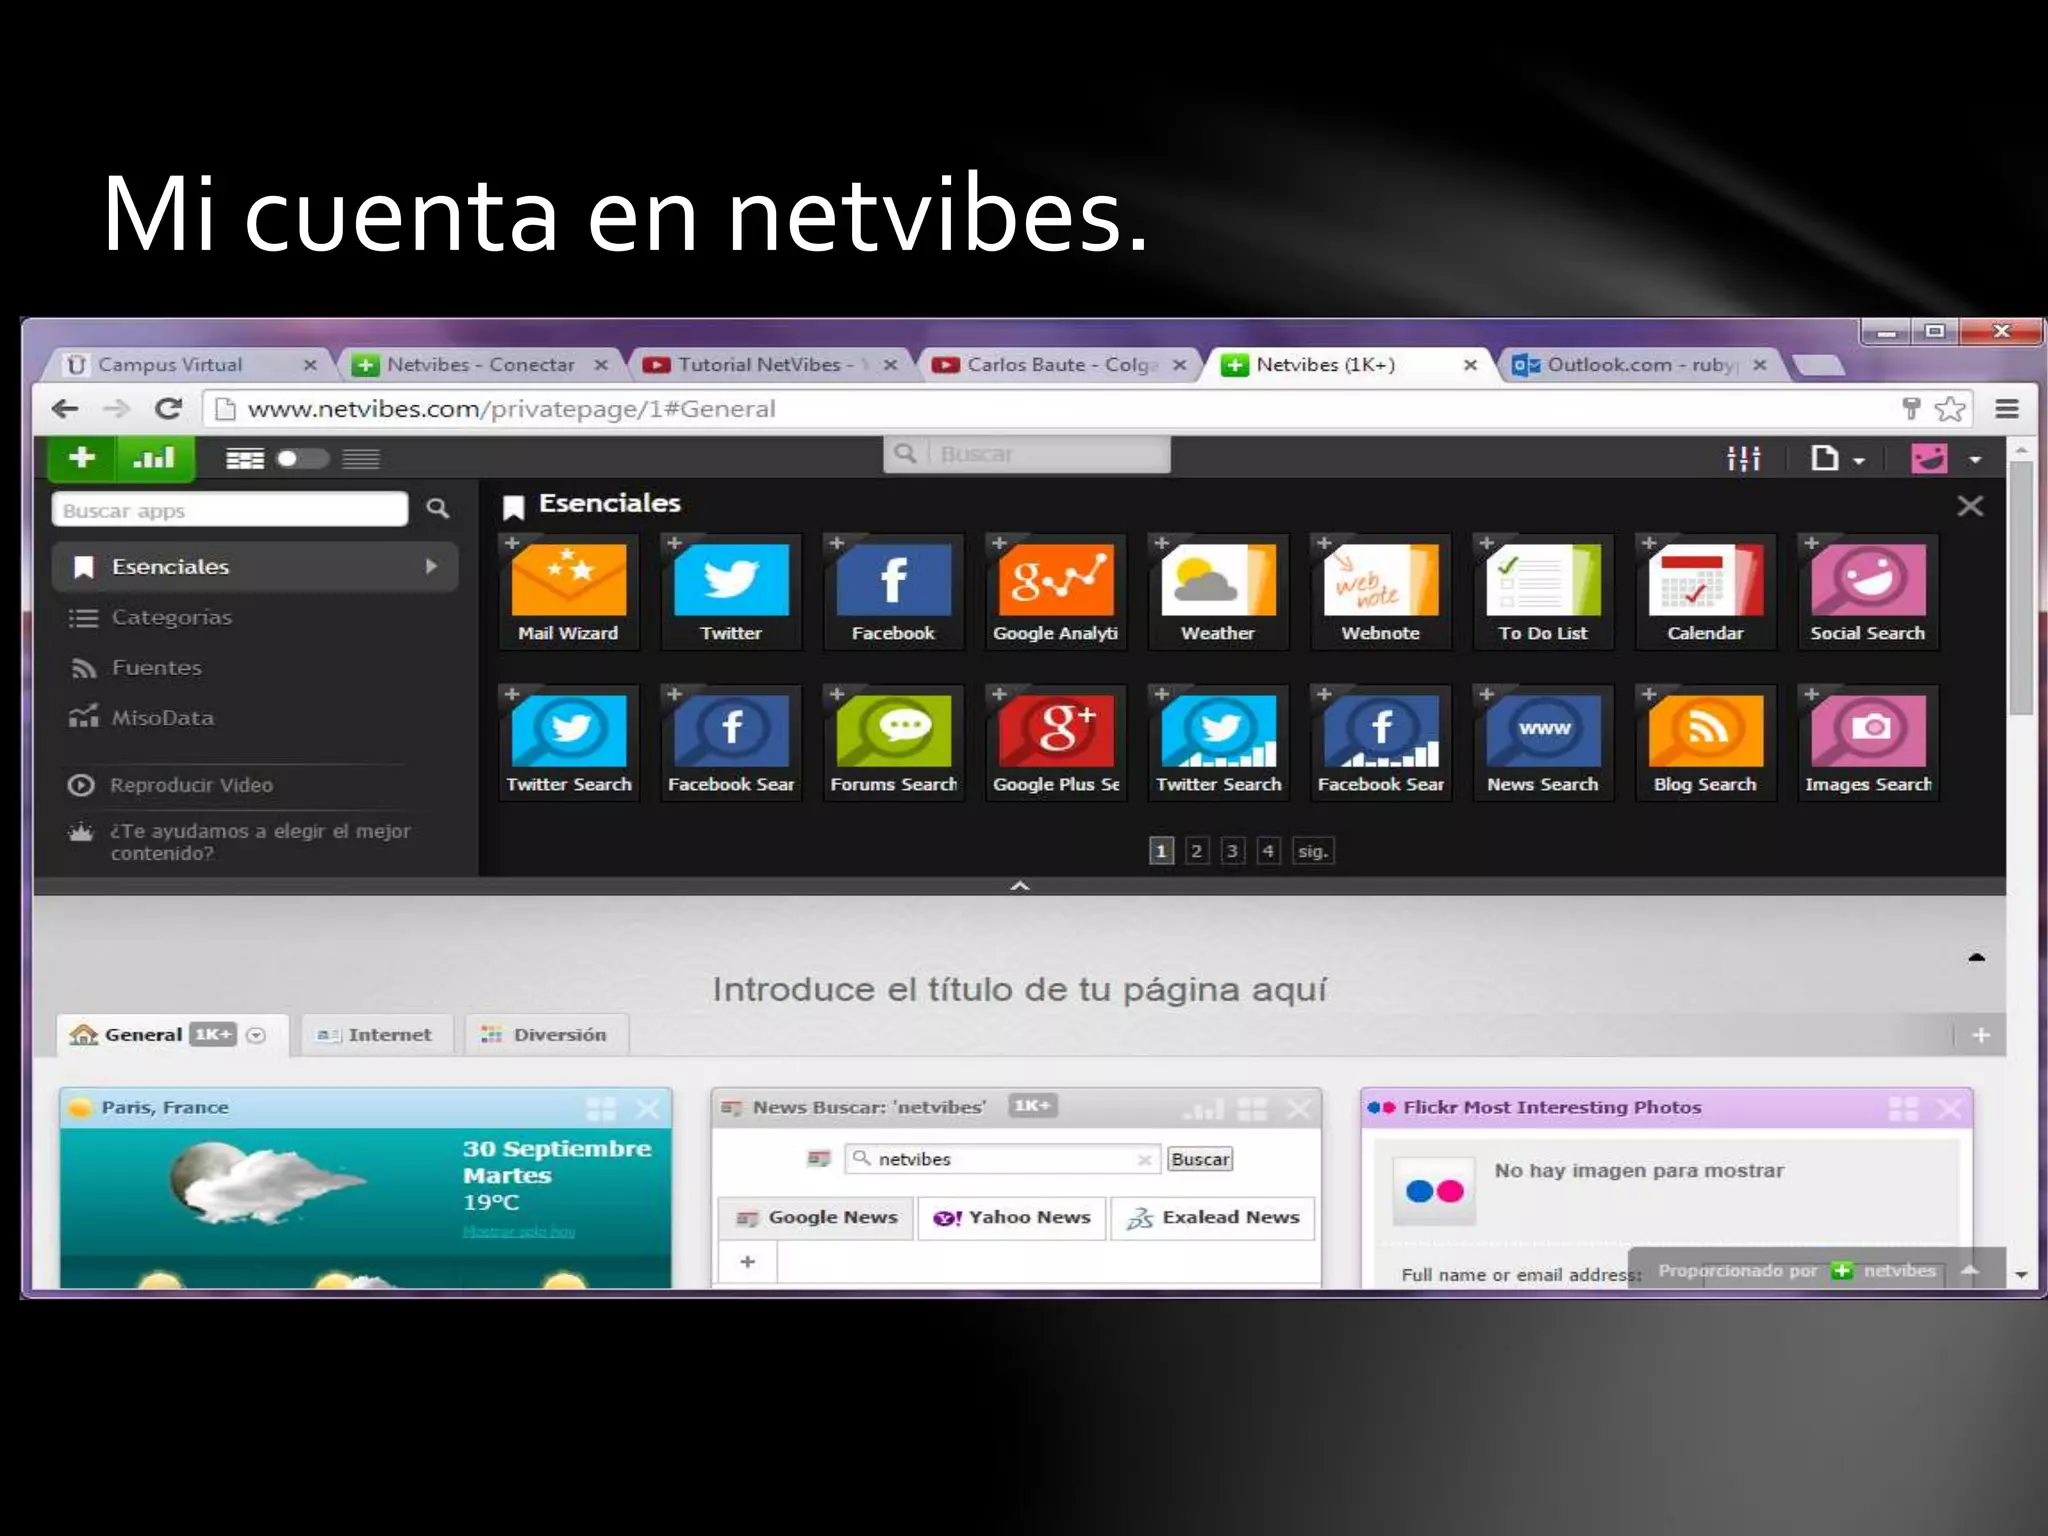Toggle widget/reader view switch
Viewport: 2048px width, 1536px height.
pyautogui.click(x=302, y=459)
